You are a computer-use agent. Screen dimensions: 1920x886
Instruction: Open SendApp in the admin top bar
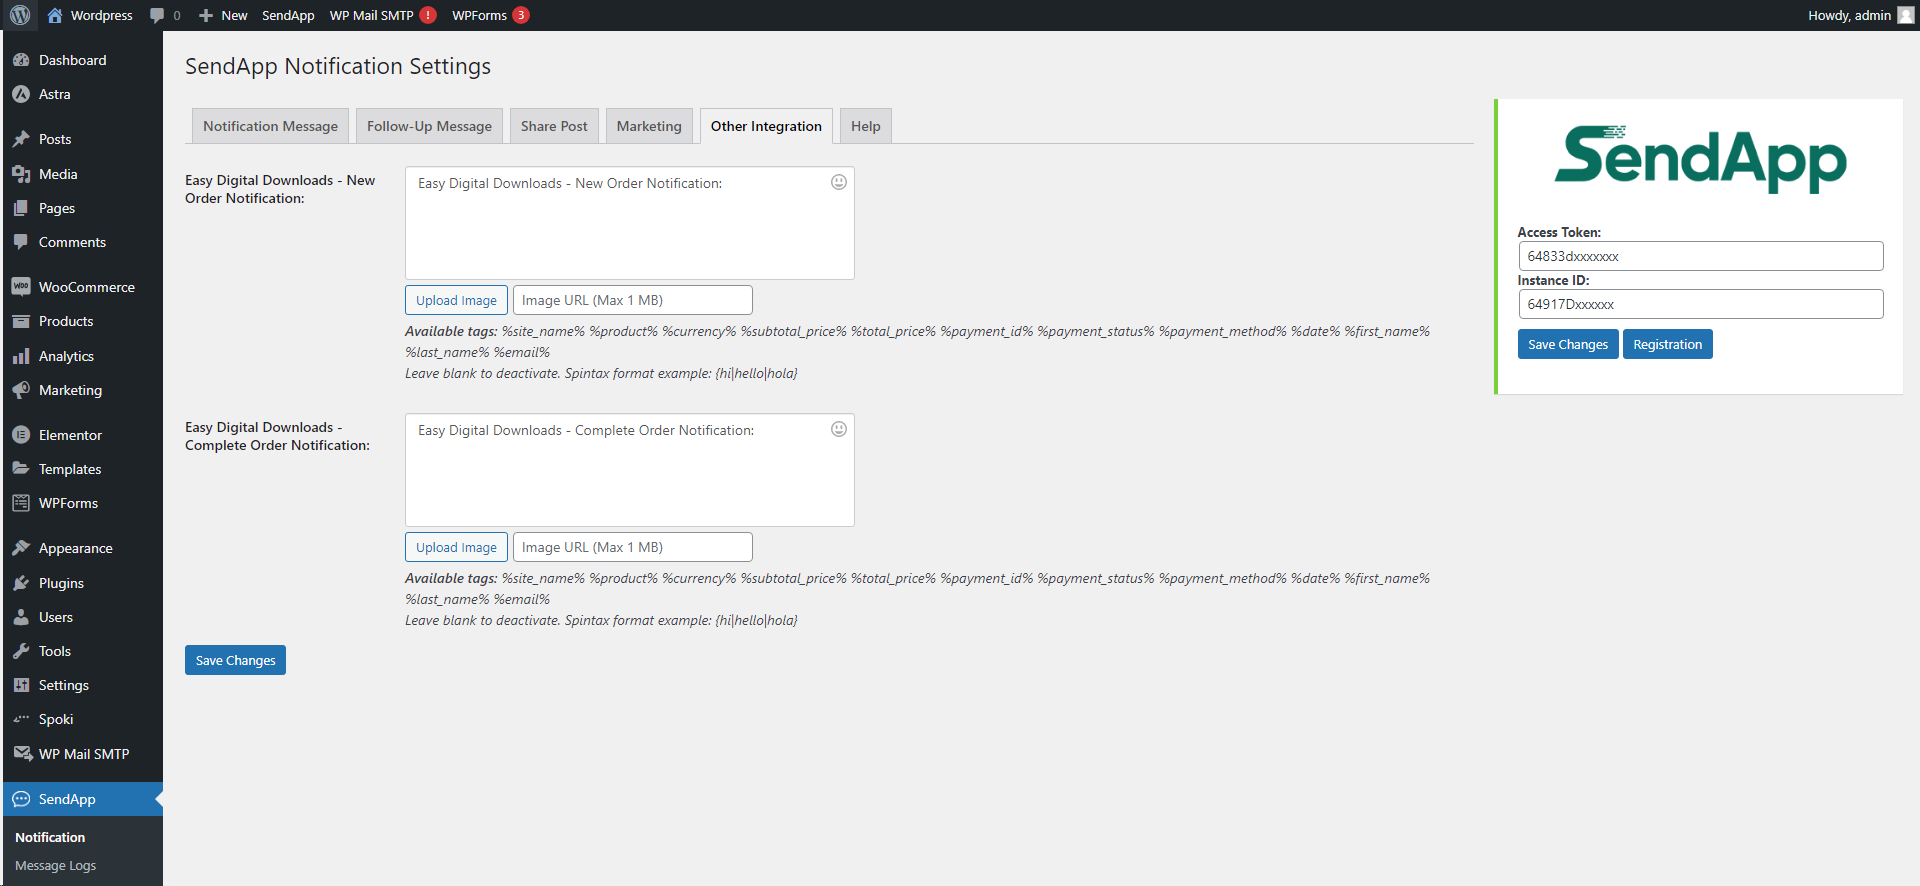coord(288,15)
